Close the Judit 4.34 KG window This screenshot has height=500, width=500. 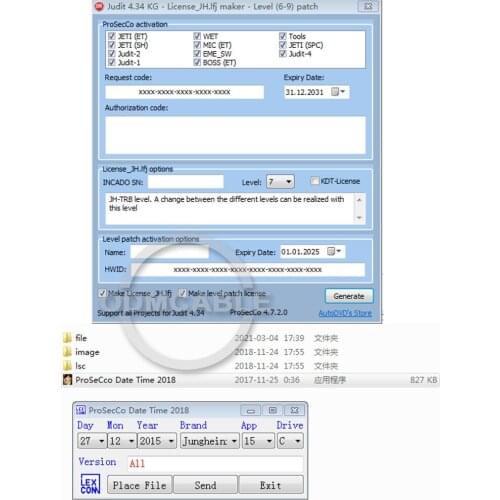pyautogui.click(x=368, y=6)
